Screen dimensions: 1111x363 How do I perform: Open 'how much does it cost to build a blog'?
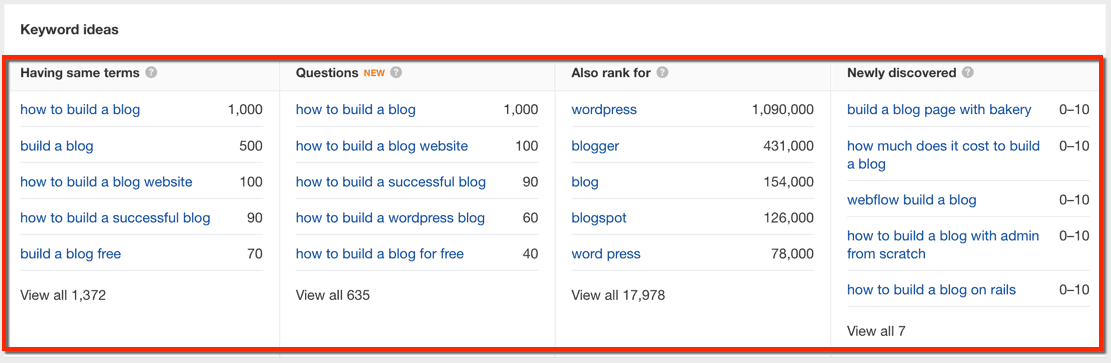point(943,155)
